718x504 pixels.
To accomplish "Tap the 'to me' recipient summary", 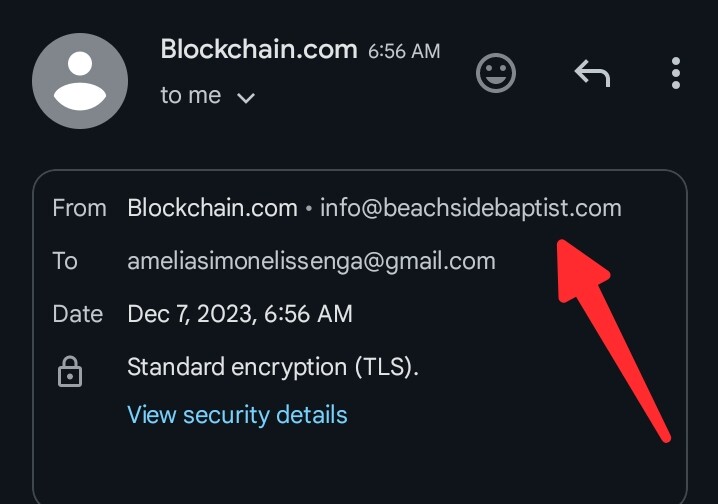I will tap(190, 95).
